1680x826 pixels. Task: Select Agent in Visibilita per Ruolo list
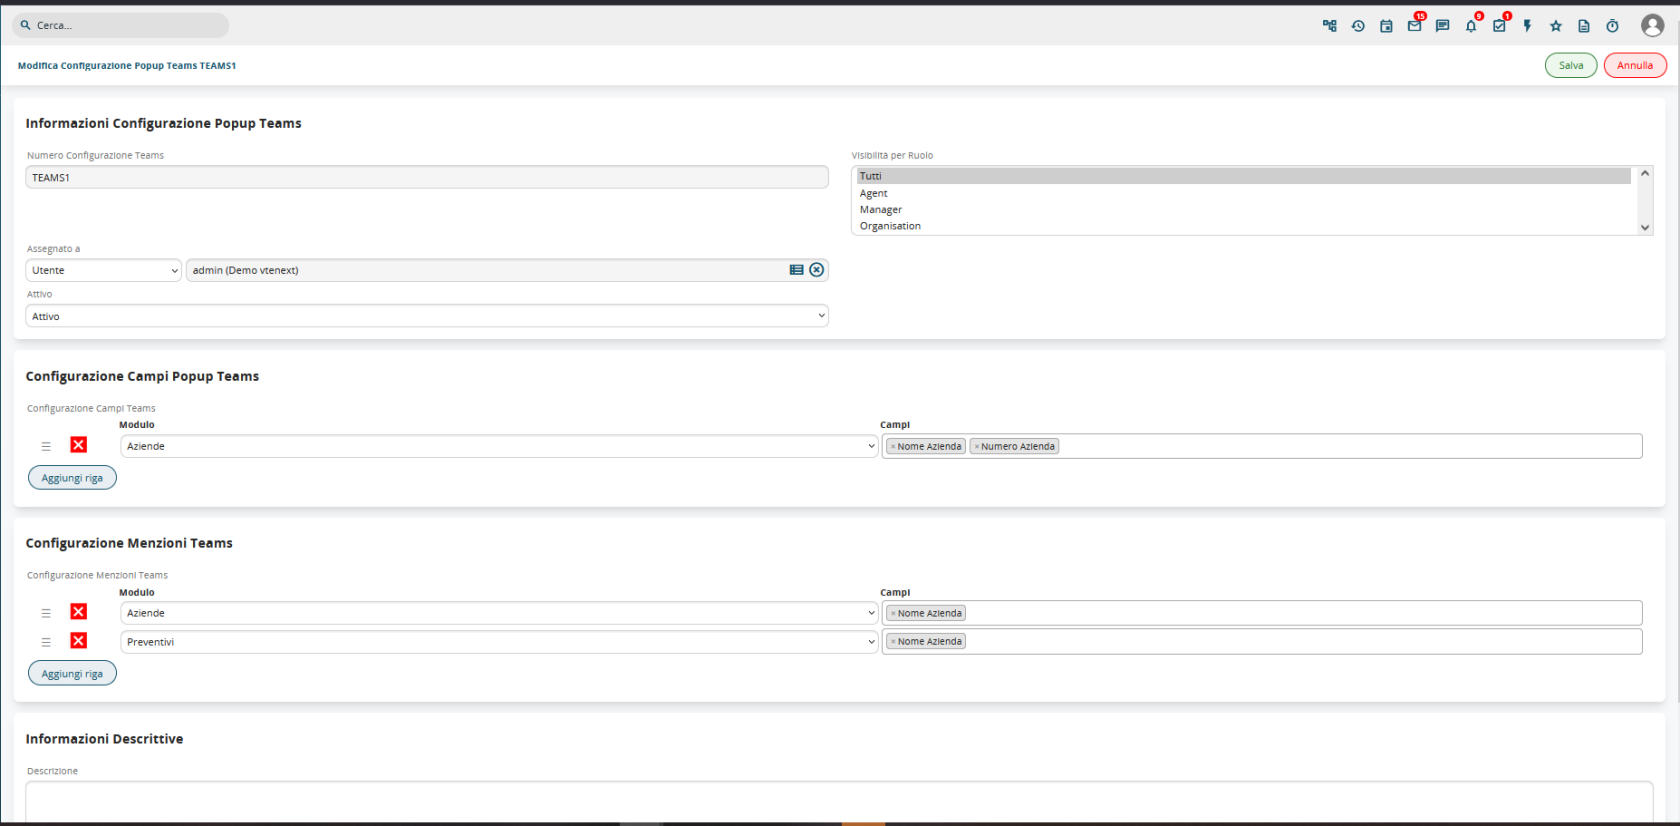[x=1244, y=193]
